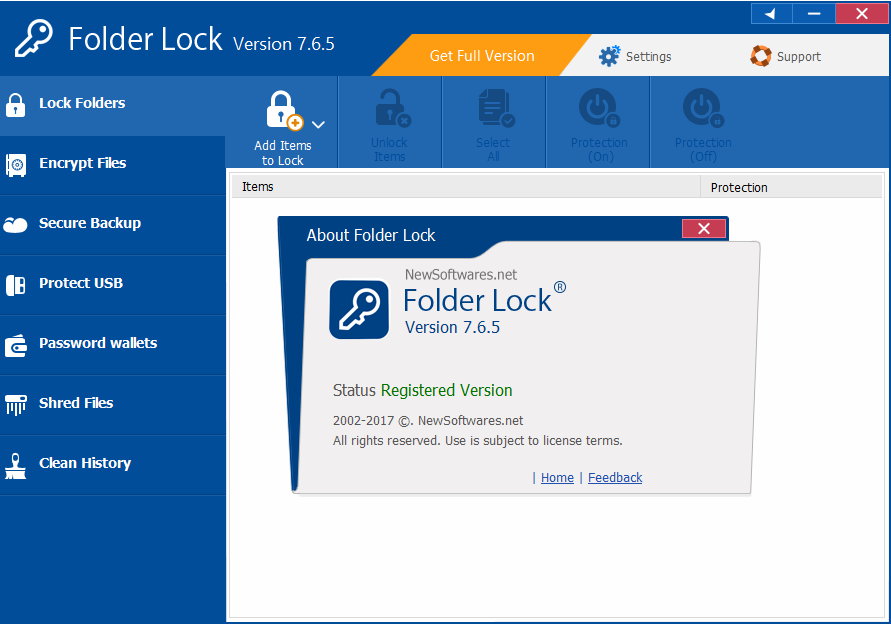Open the Clean History section
Screen dimensions: 891x625
click(113, 465)
